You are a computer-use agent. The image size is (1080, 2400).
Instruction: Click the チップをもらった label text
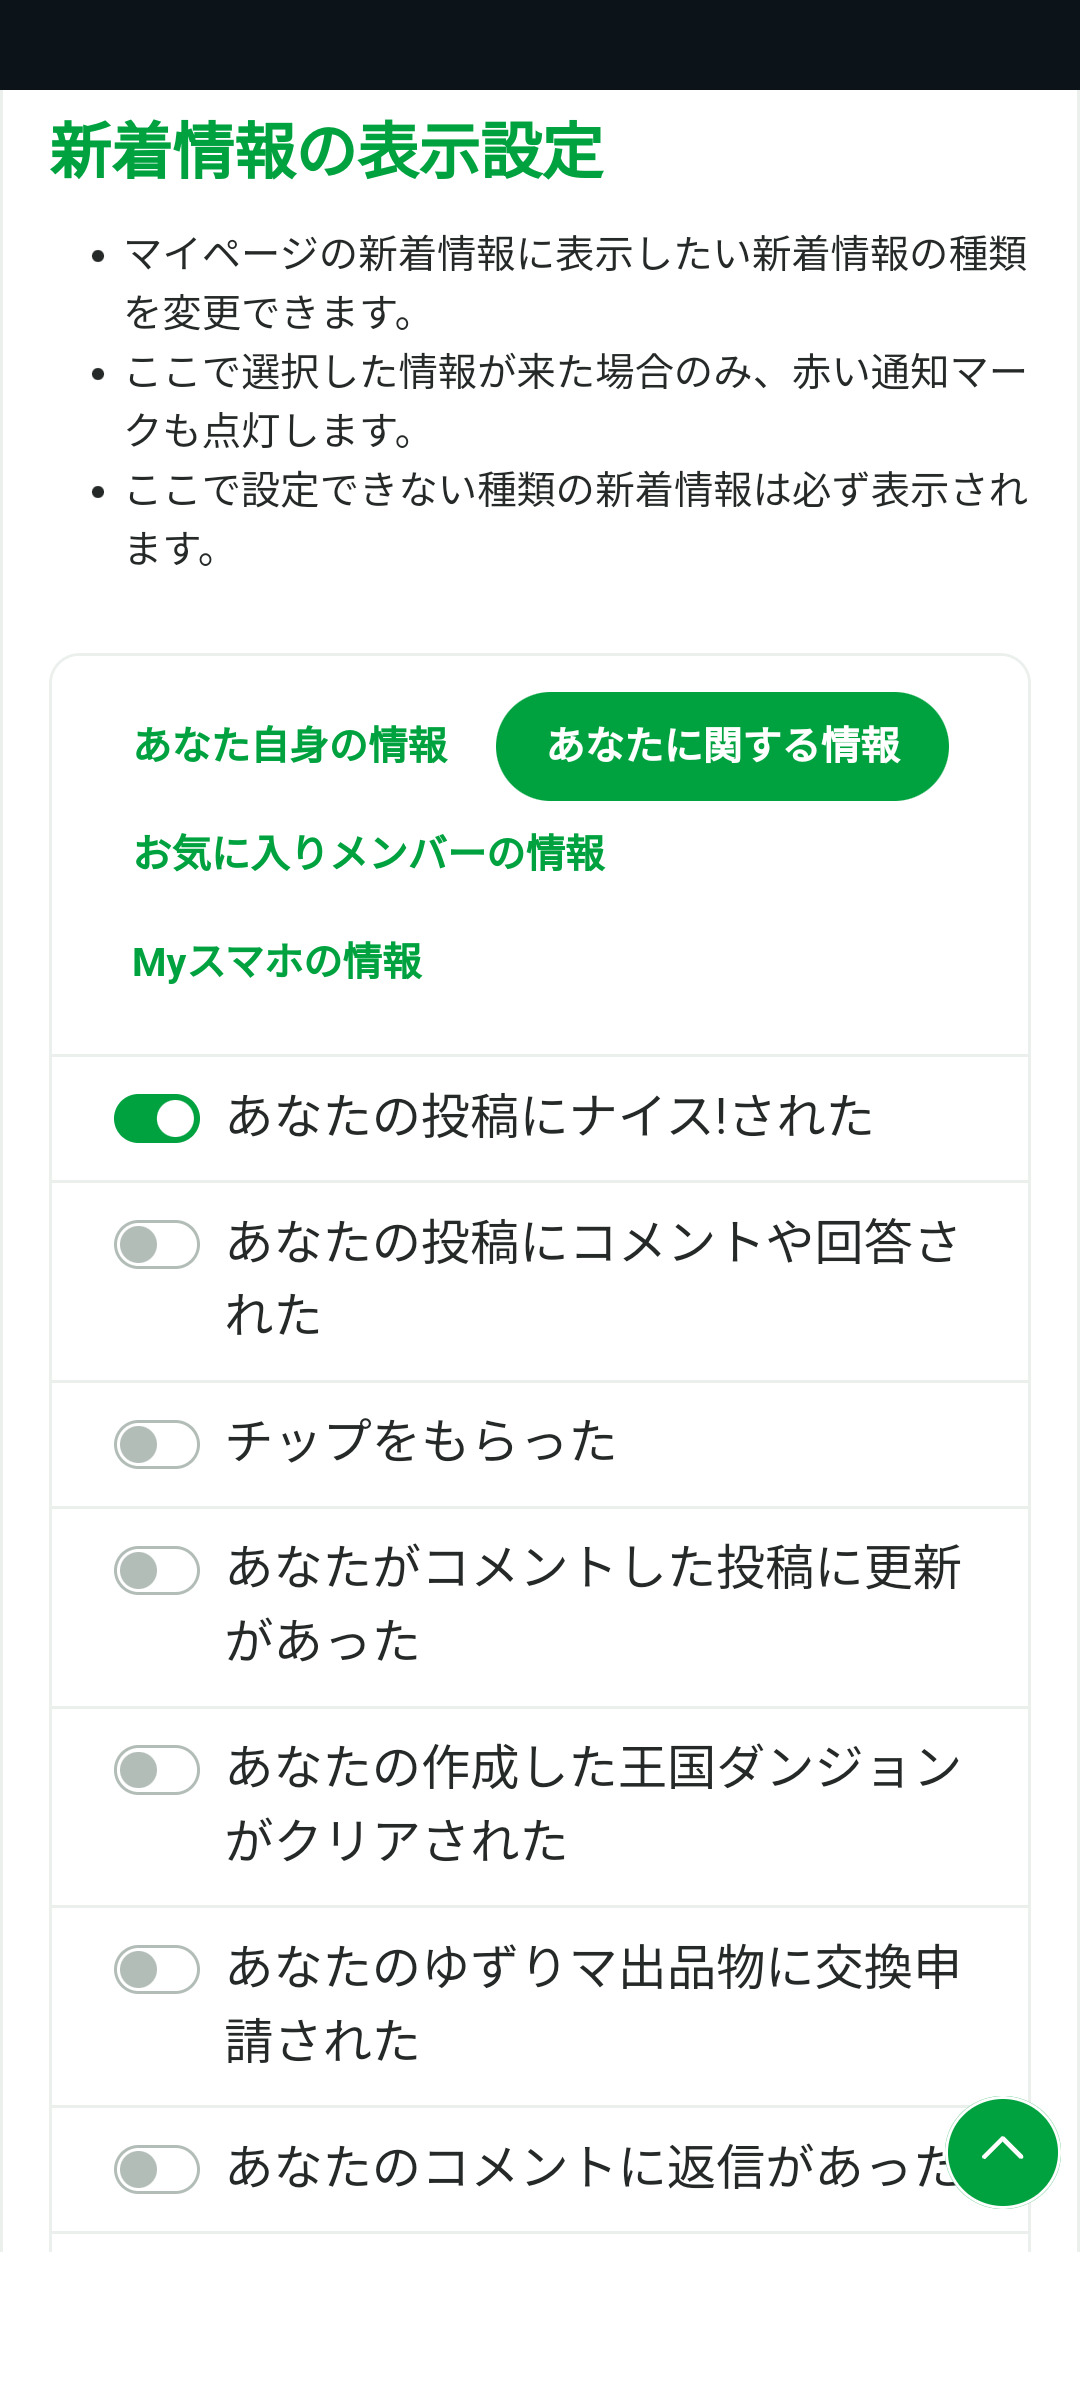(x=421, y=1443)
